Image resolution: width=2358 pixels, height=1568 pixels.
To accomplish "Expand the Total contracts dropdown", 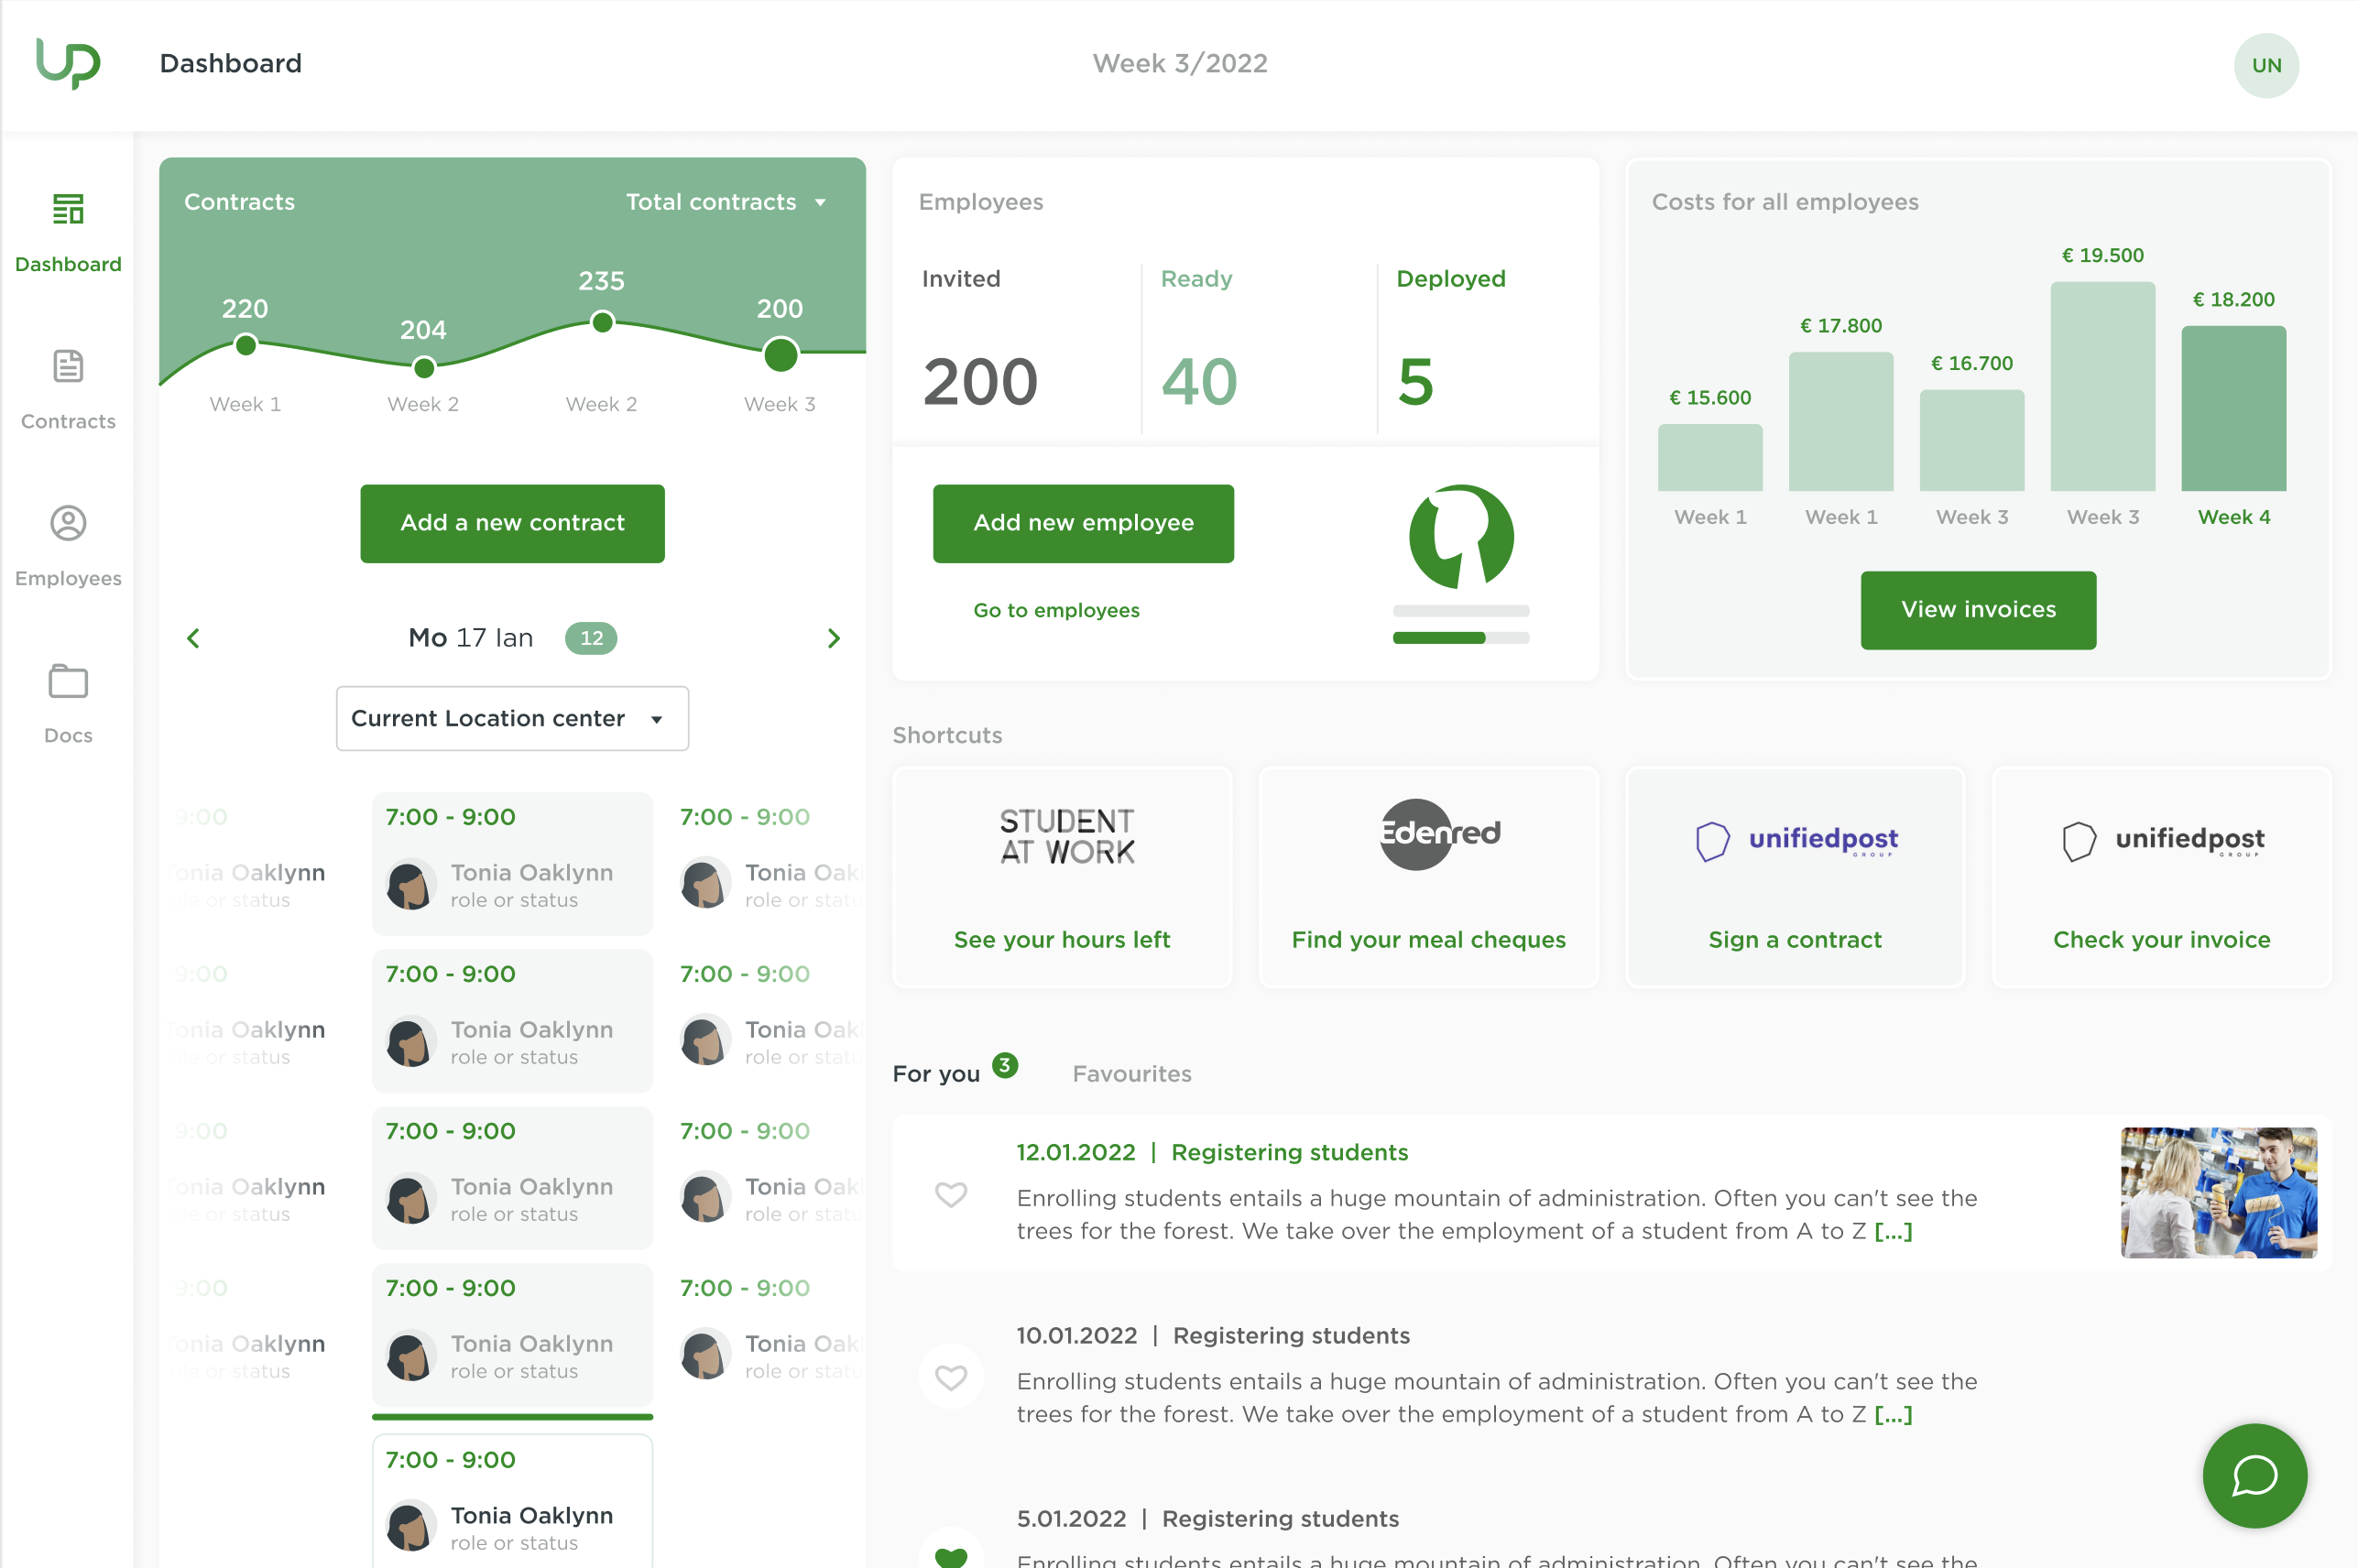I will pyautogui.click(x=726, y=202).
